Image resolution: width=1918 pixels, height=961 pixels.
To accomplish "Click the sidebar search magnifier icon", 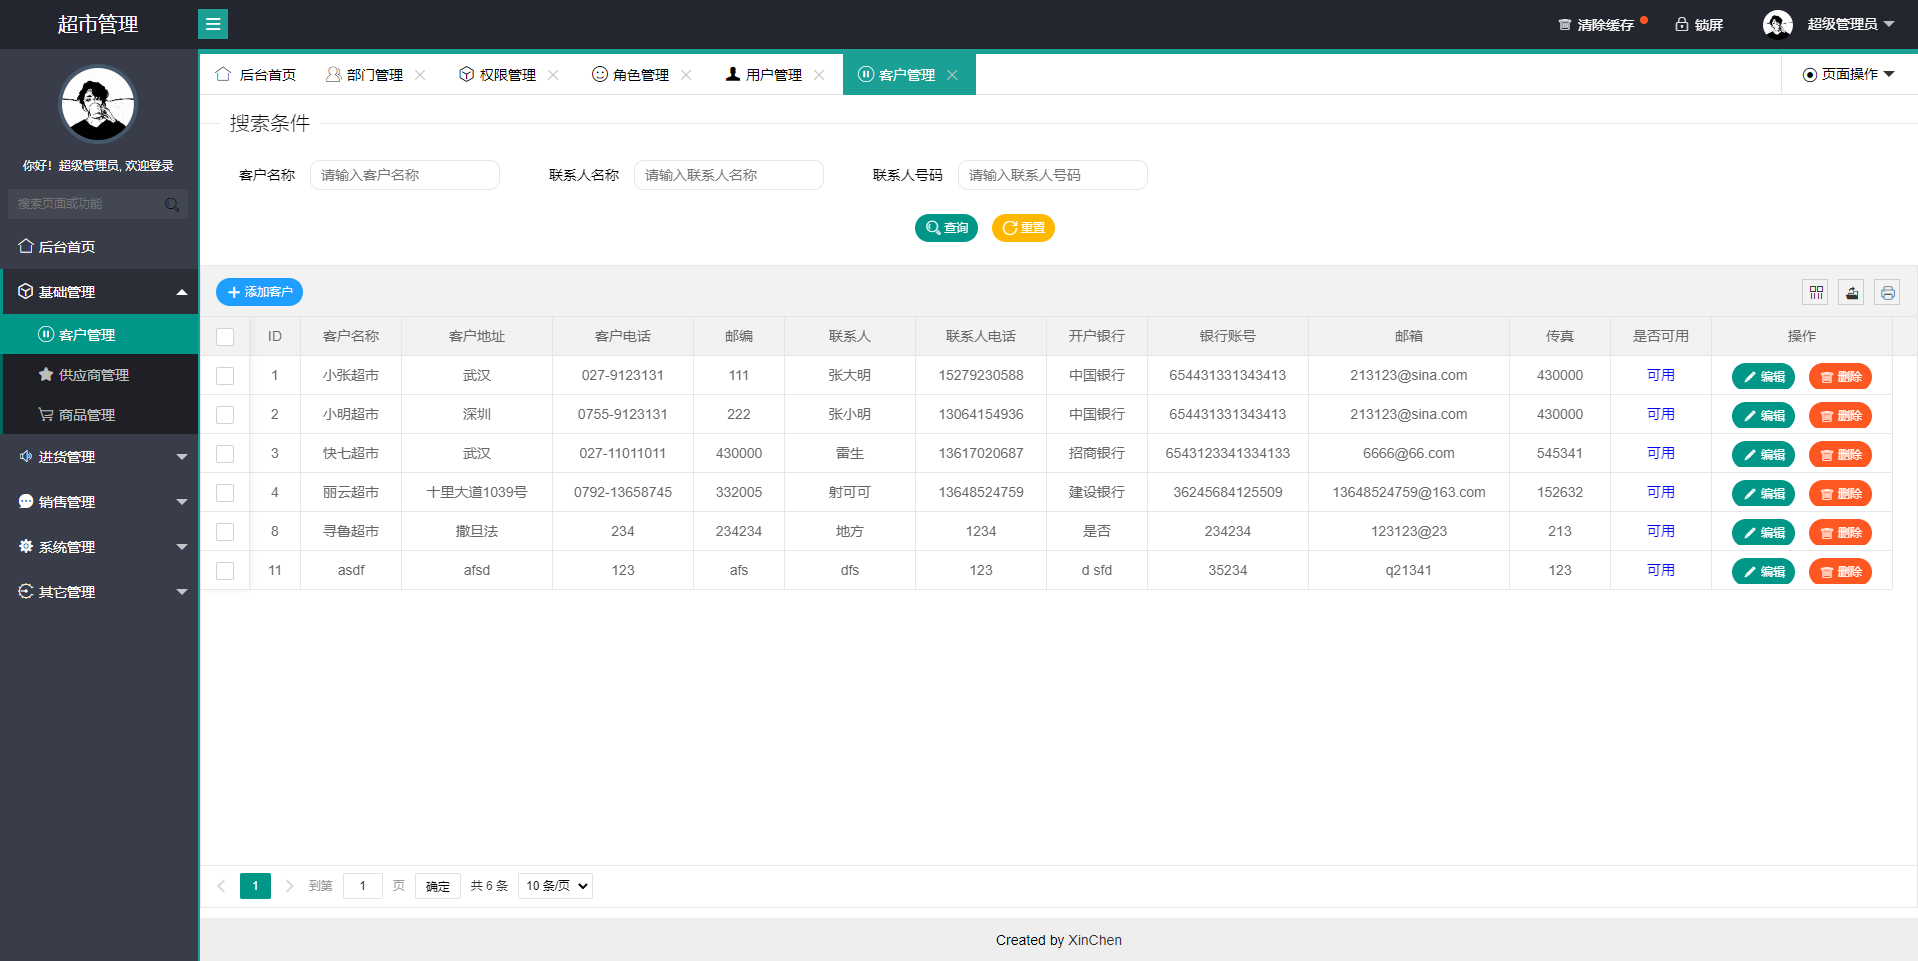I will pos(172,204).
